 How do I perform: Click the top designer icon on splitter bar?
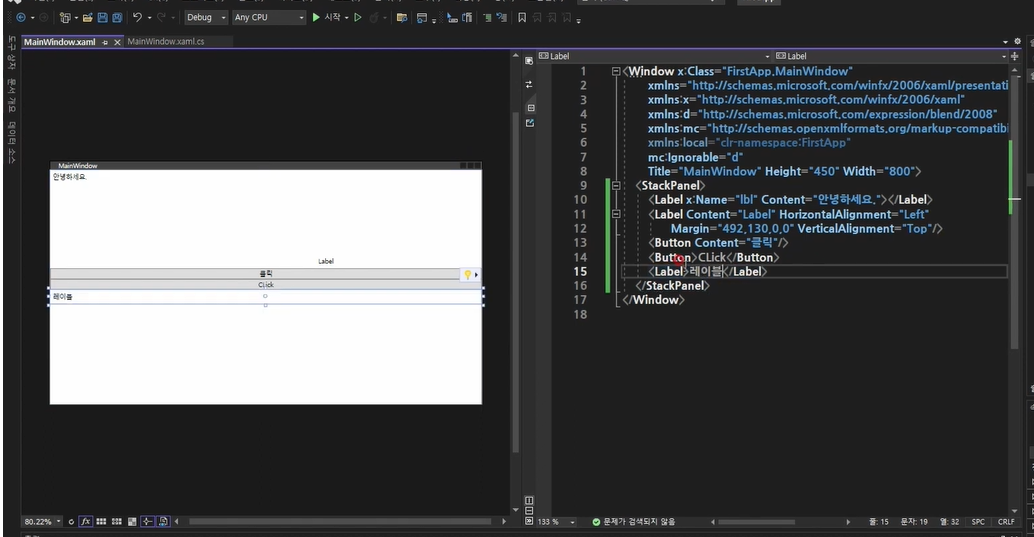click(529, 61)
